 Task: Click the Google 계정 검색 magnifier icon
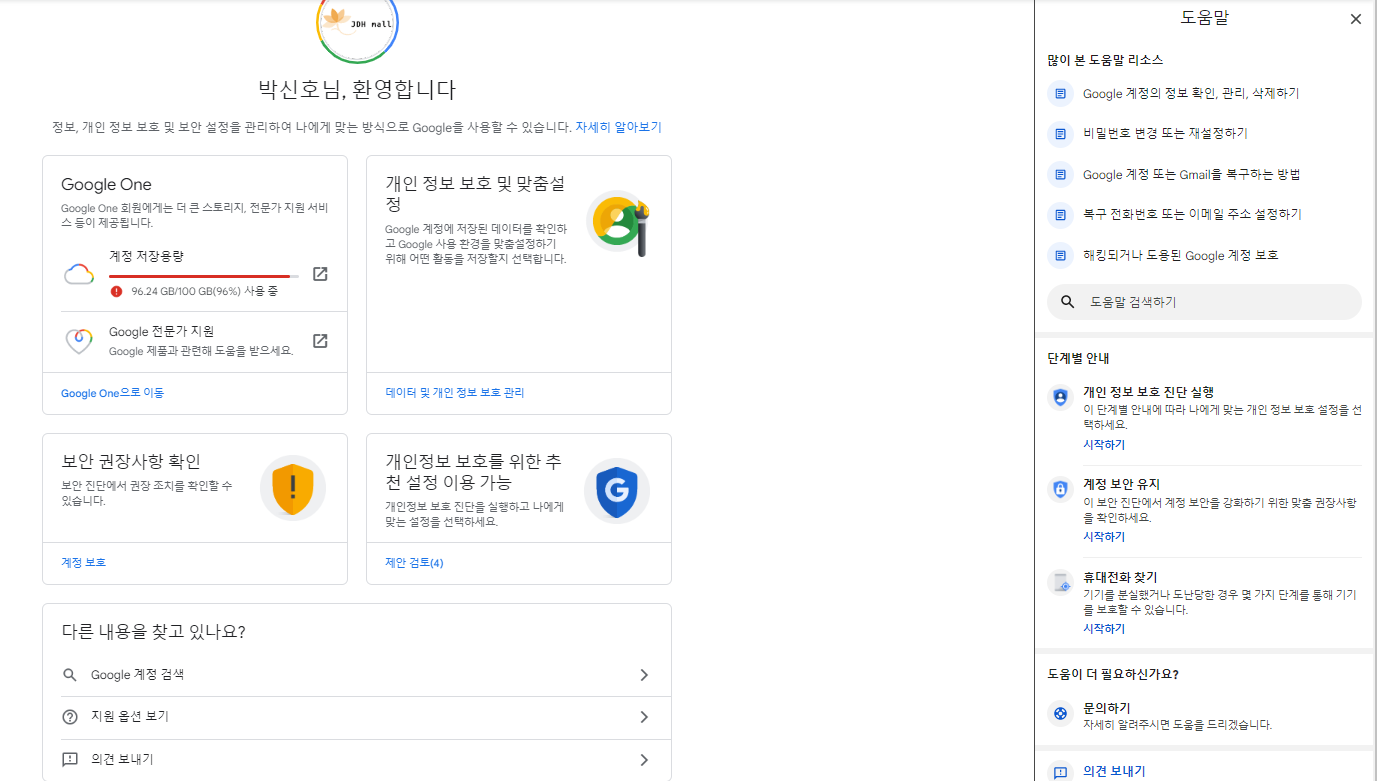coord(70,675)
